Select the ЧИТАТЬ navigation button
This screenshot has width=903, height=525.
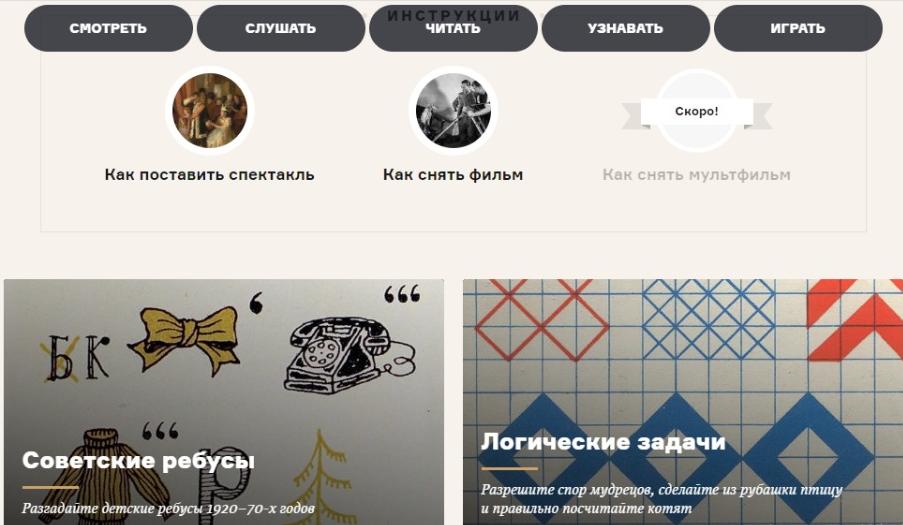click(x=453, y=28)
